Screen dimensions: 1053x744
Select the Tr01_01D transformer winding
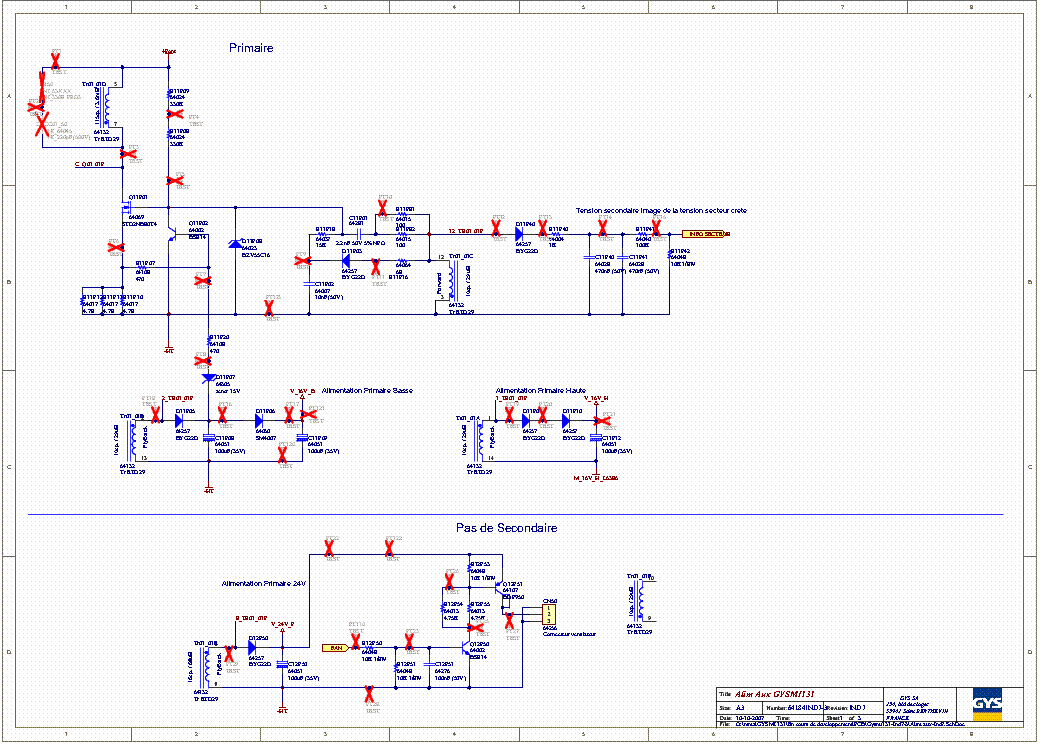pos(107,105)
